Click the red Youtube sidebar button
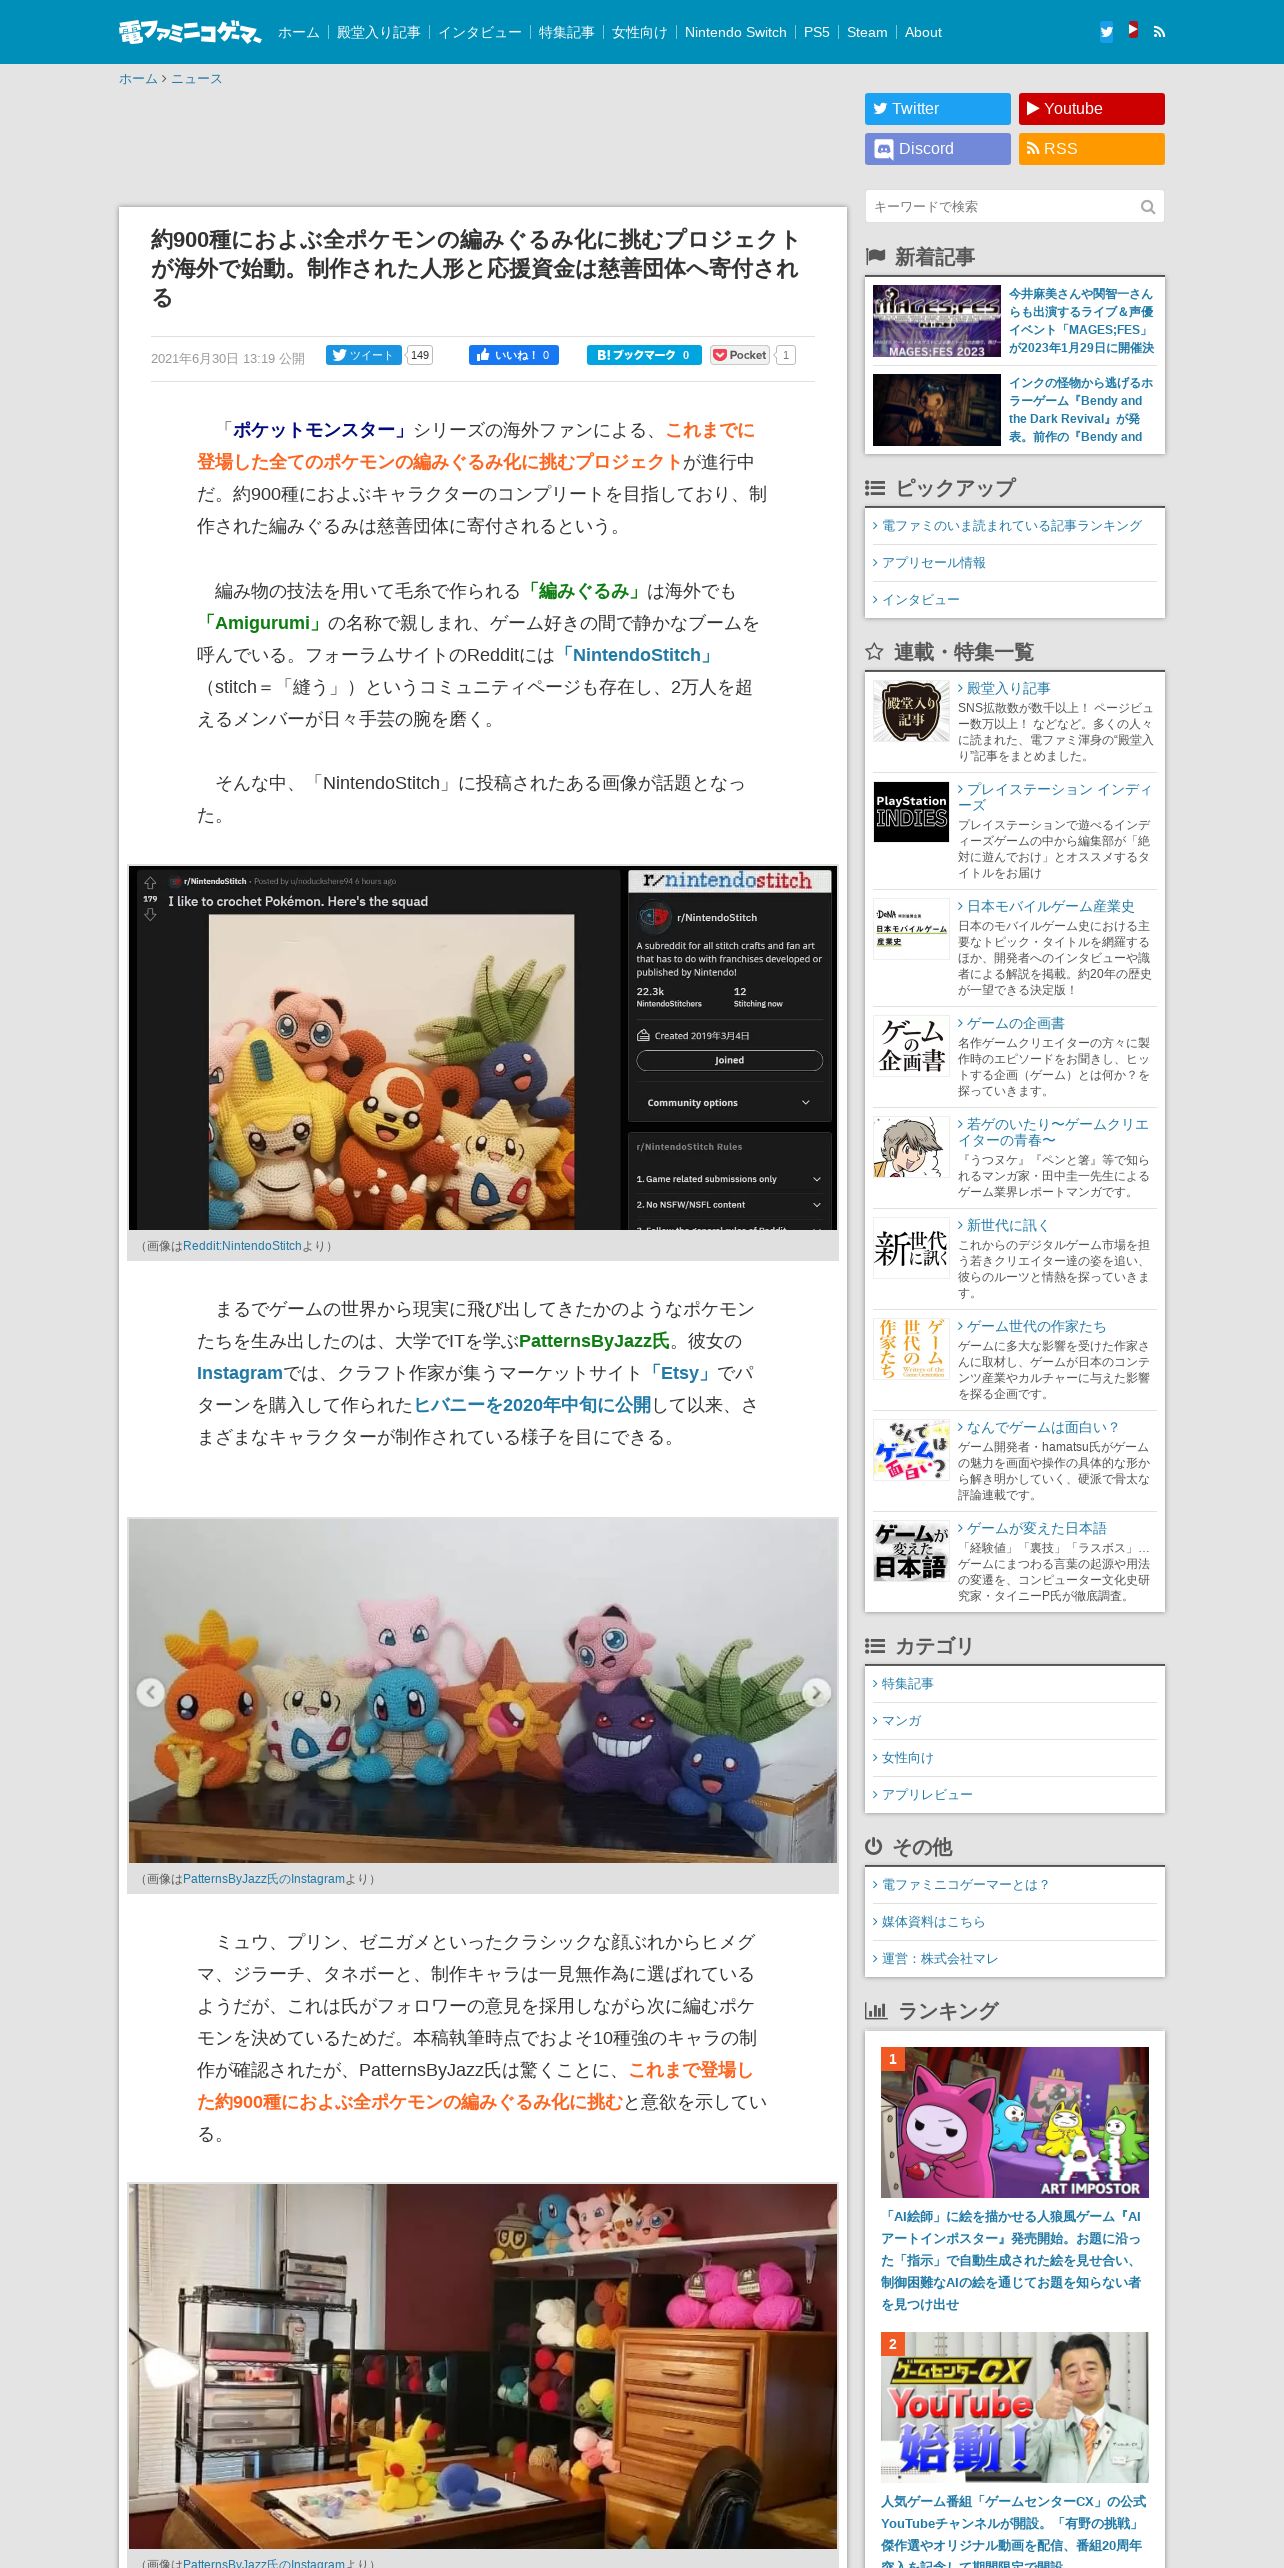Screen dimensions: 1284x2568 point(1091,109)
